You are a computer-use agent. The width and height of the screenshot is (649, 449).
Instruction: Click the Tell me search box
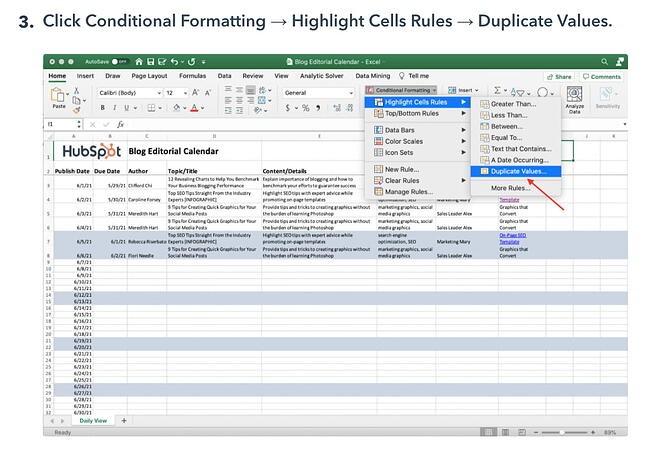[414, 76]
